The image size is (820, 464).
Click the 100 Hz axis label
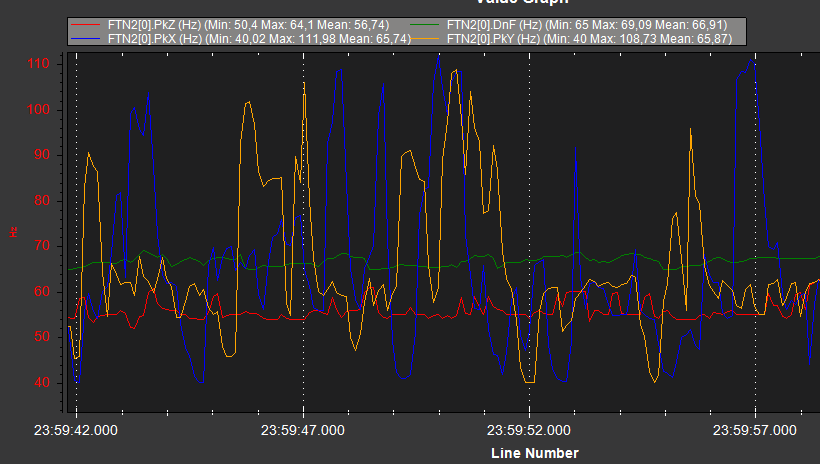click(38, 109)
